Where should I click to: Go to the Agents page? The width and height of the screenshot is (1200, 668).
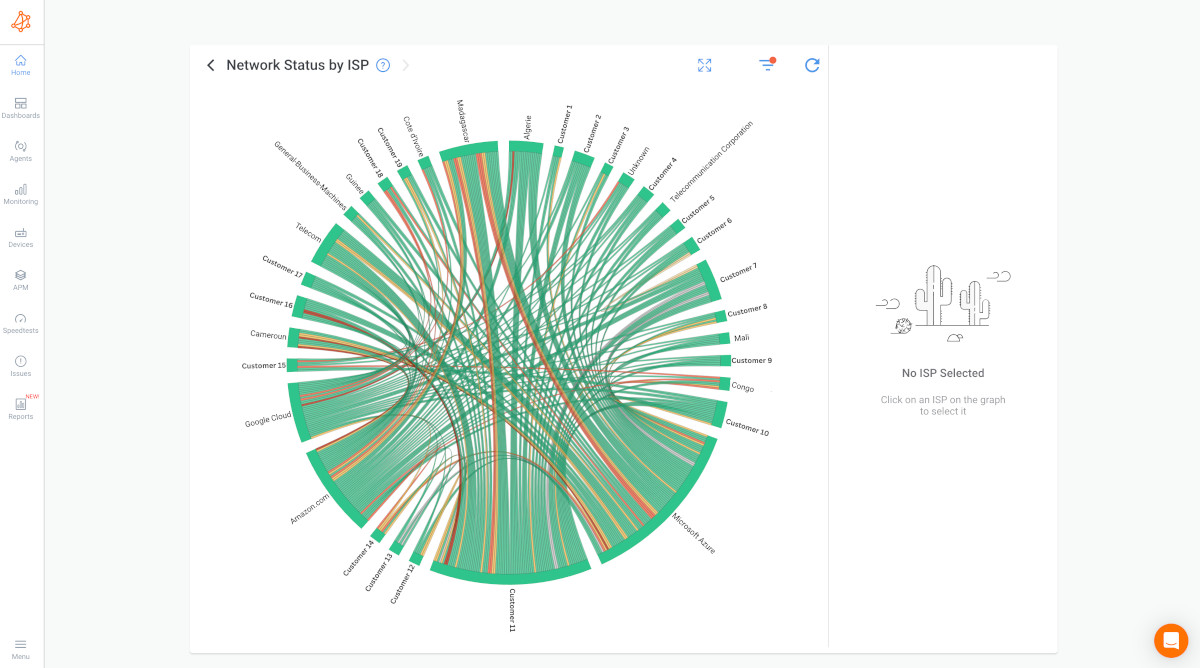pos(20,150)
